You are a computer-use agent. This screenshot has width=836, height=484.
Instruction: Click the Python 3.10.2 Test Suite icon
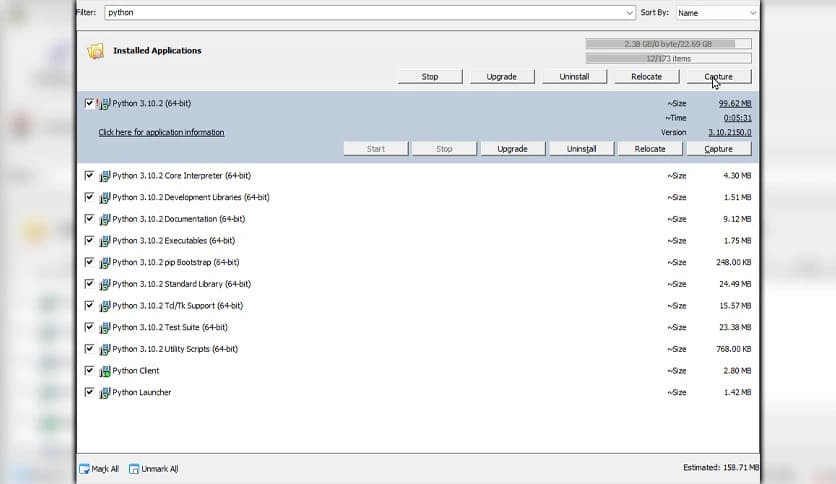[104, 328]
